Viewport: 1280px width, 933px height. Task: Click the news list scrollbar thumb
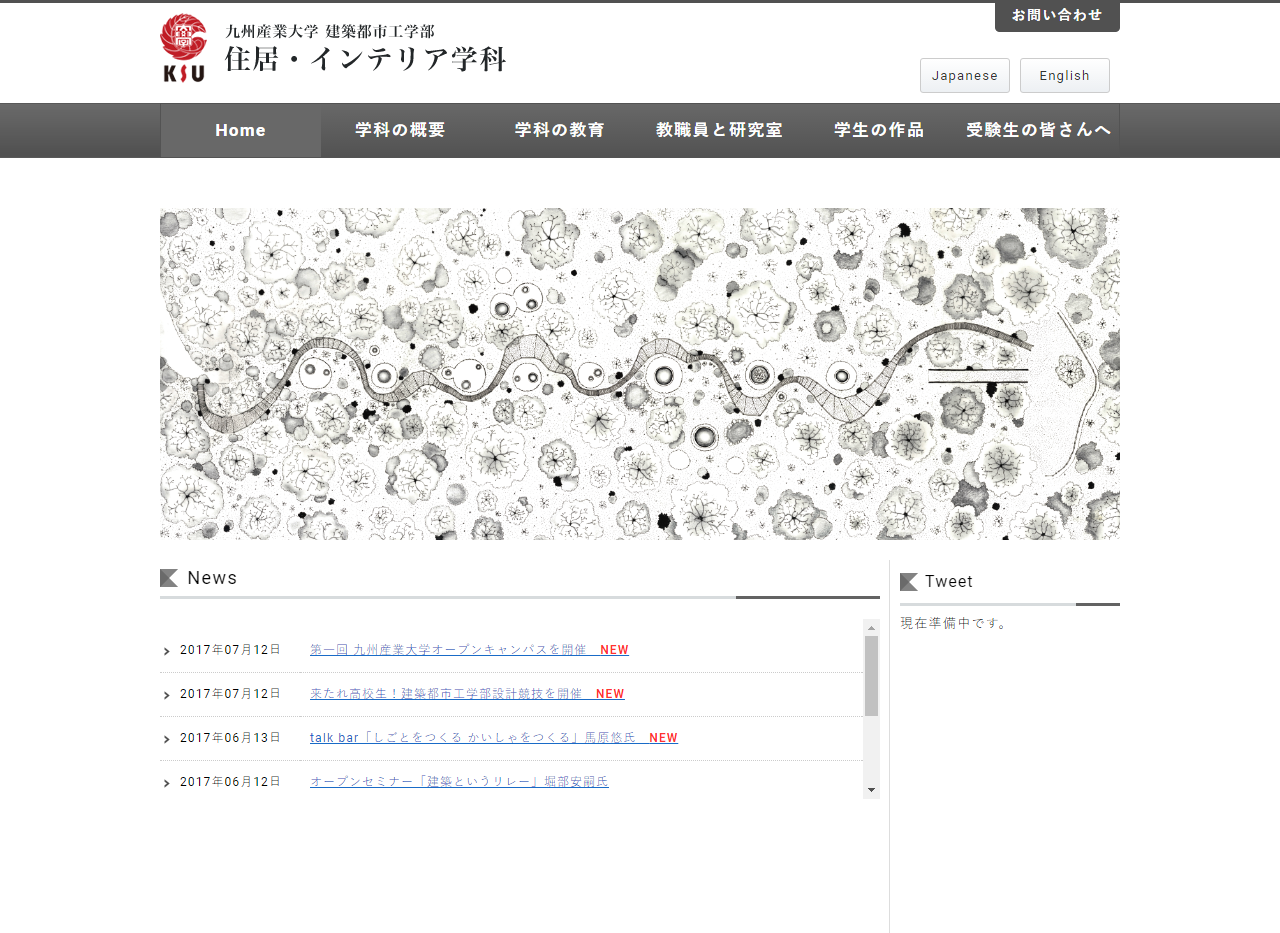(x=872, y=676)
